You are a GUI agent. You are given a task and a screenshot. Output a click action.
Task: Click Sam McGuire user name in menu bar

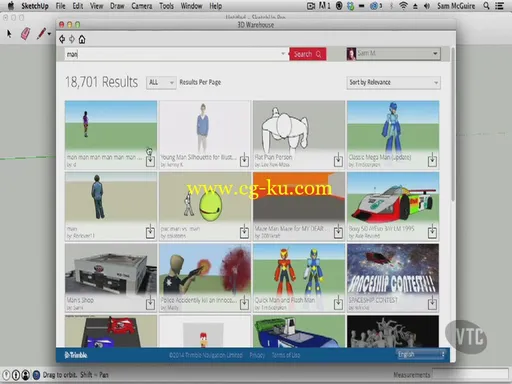pos(456,6)
